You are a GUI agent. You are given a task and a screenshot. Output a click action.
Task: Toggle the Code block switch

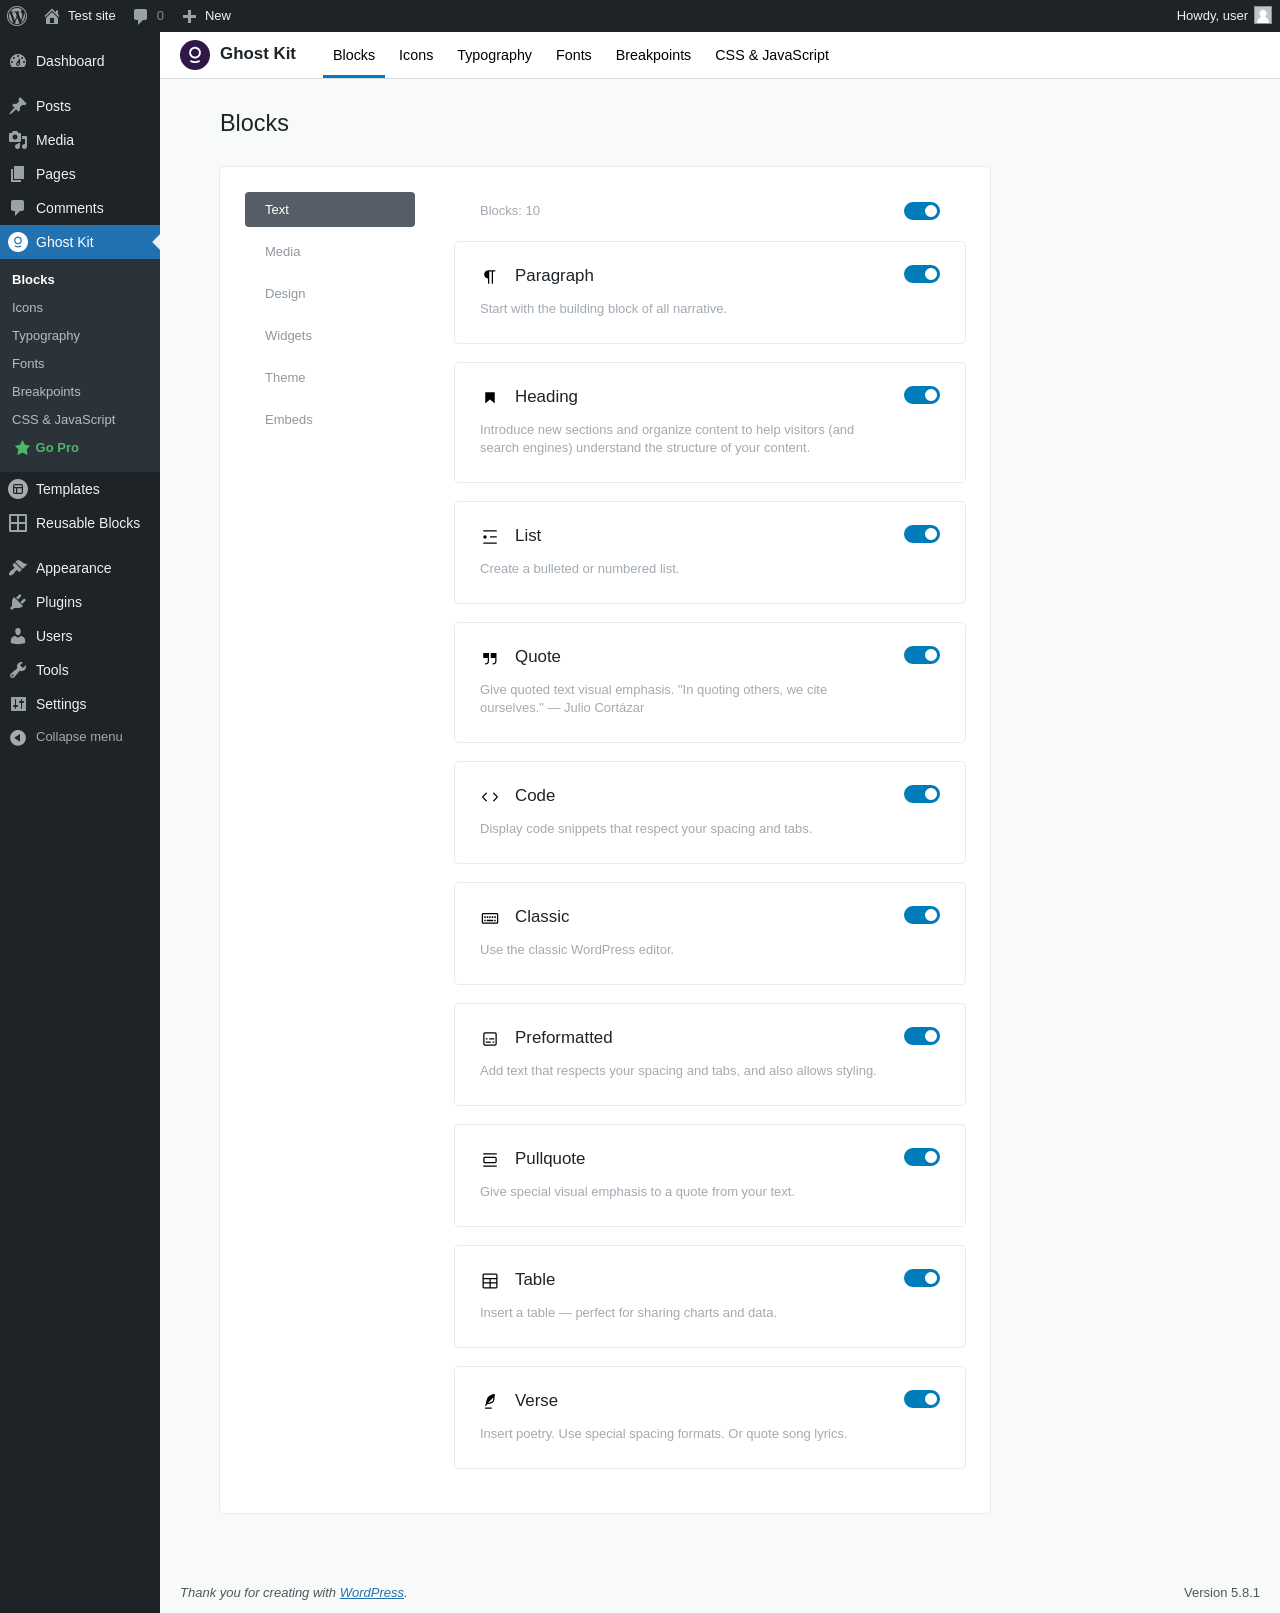[x=922, y=794]
